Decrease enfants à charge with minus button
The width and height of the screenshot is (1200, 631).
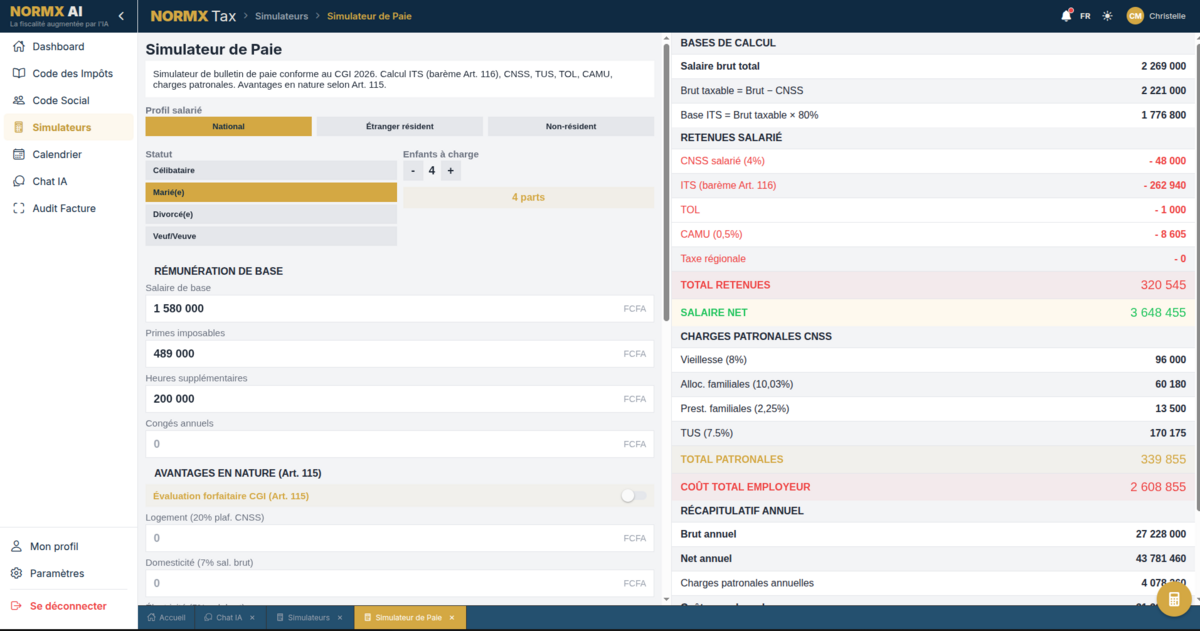413,171
